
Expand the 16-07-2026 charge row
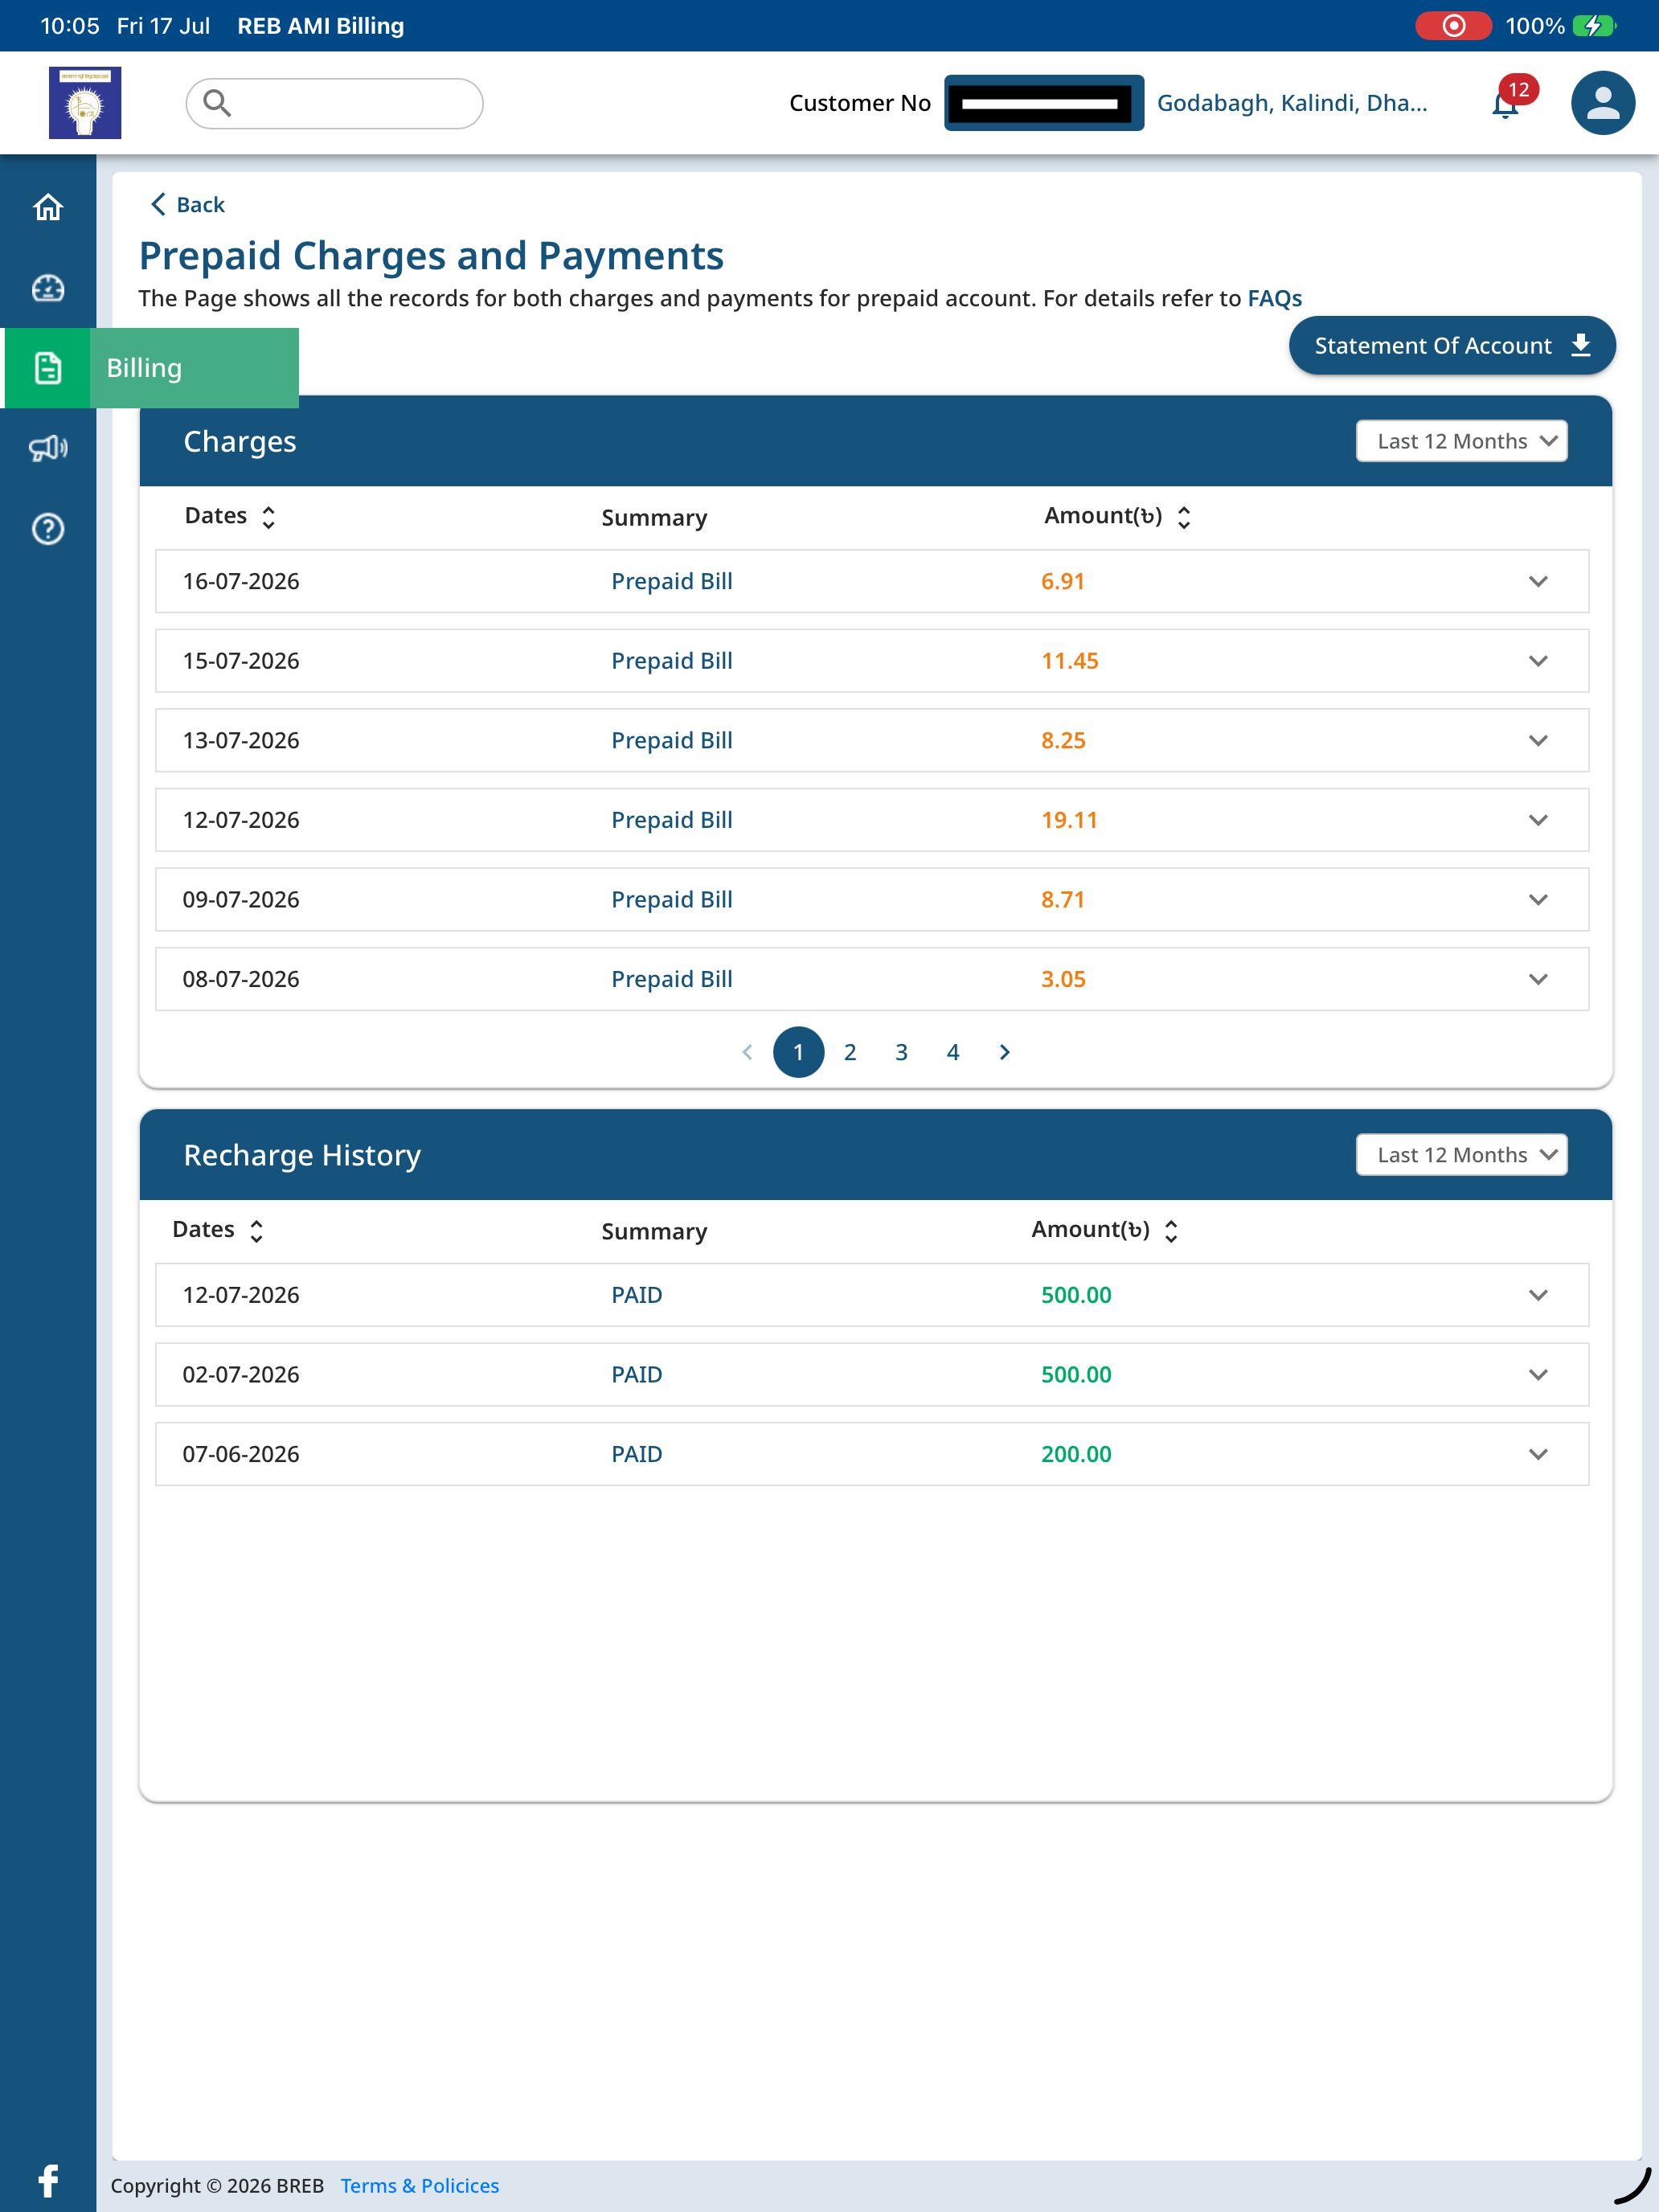point(1538,581)
